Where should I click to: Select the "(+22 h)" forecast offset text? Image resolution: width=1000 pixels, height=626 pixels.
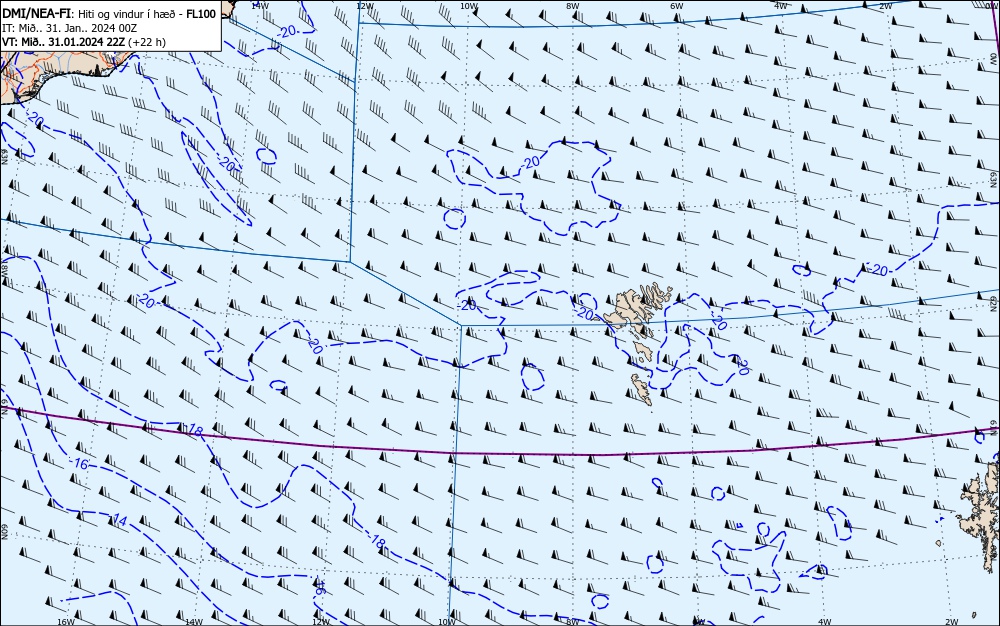(147, 42)
